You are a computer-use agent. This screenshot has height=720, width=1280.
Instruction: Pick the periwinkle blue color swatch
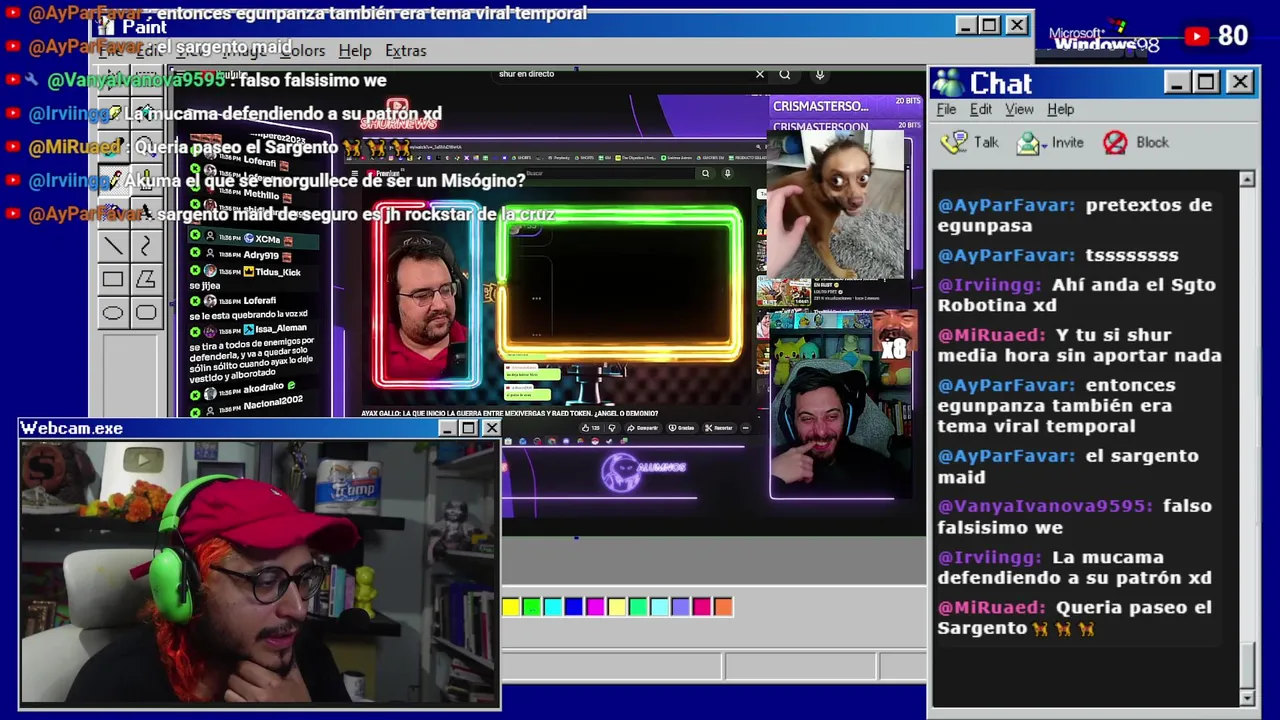tap(681, 607)
